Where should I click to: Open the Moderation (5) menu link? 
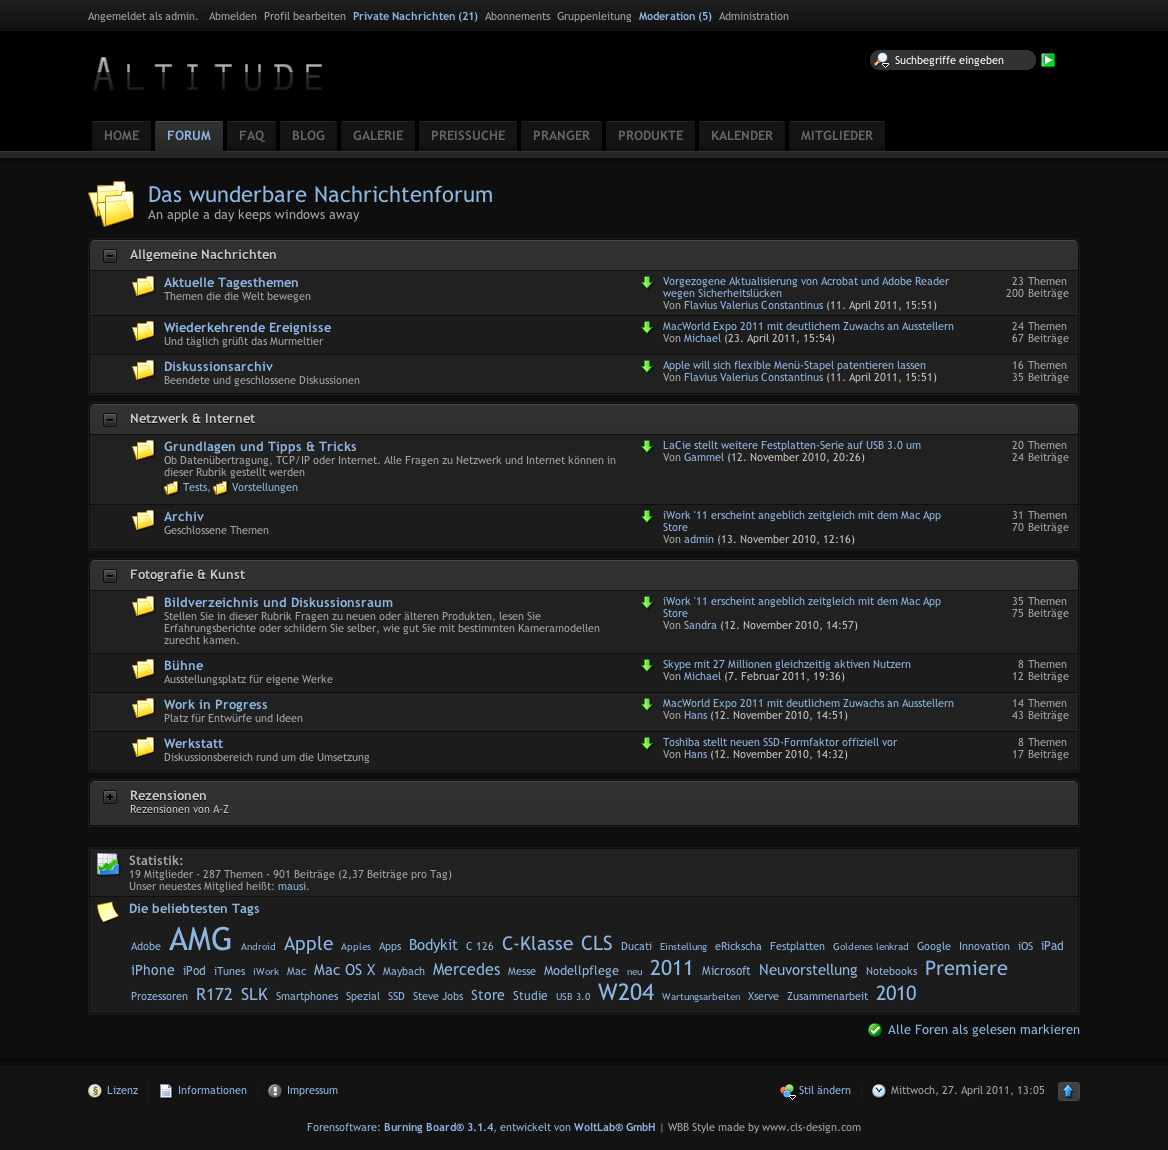point(675,16)
